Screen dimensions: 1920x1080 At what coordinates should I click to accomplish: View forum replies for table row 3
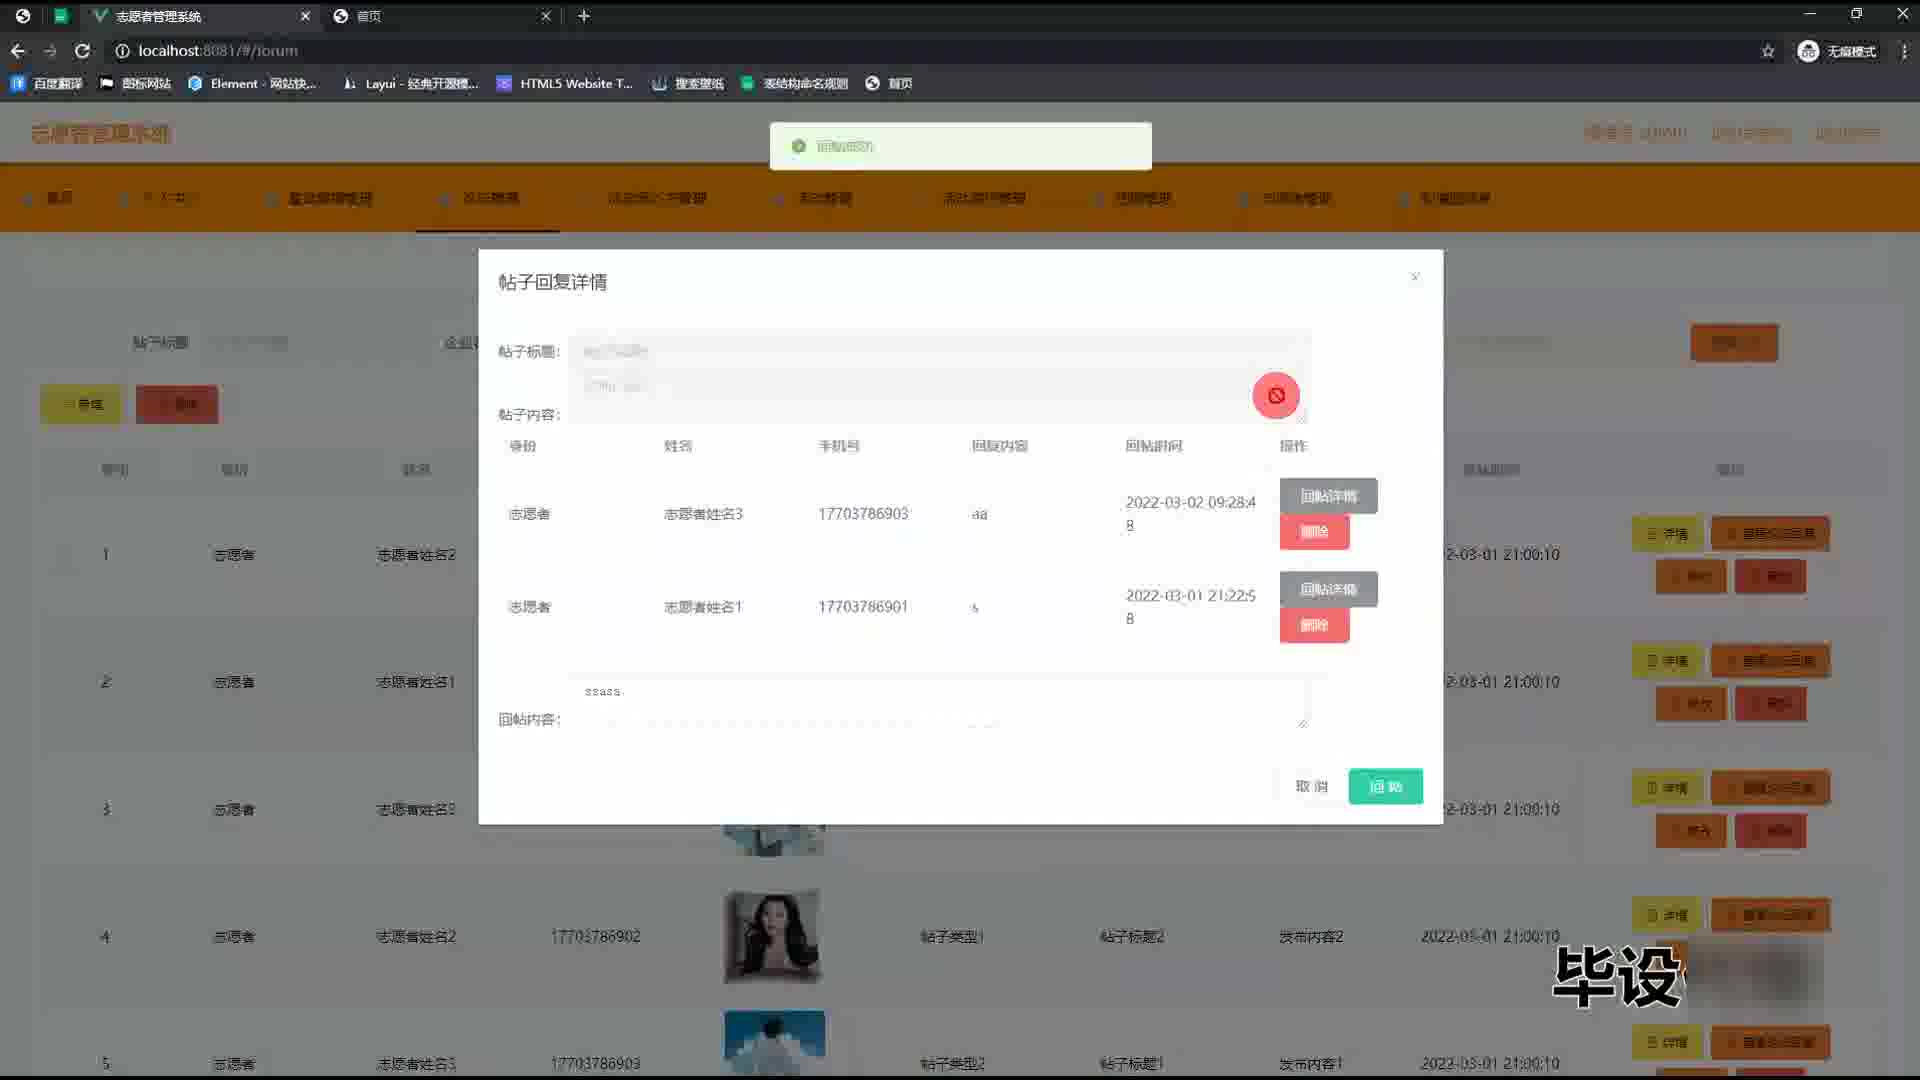[1770, 788]
